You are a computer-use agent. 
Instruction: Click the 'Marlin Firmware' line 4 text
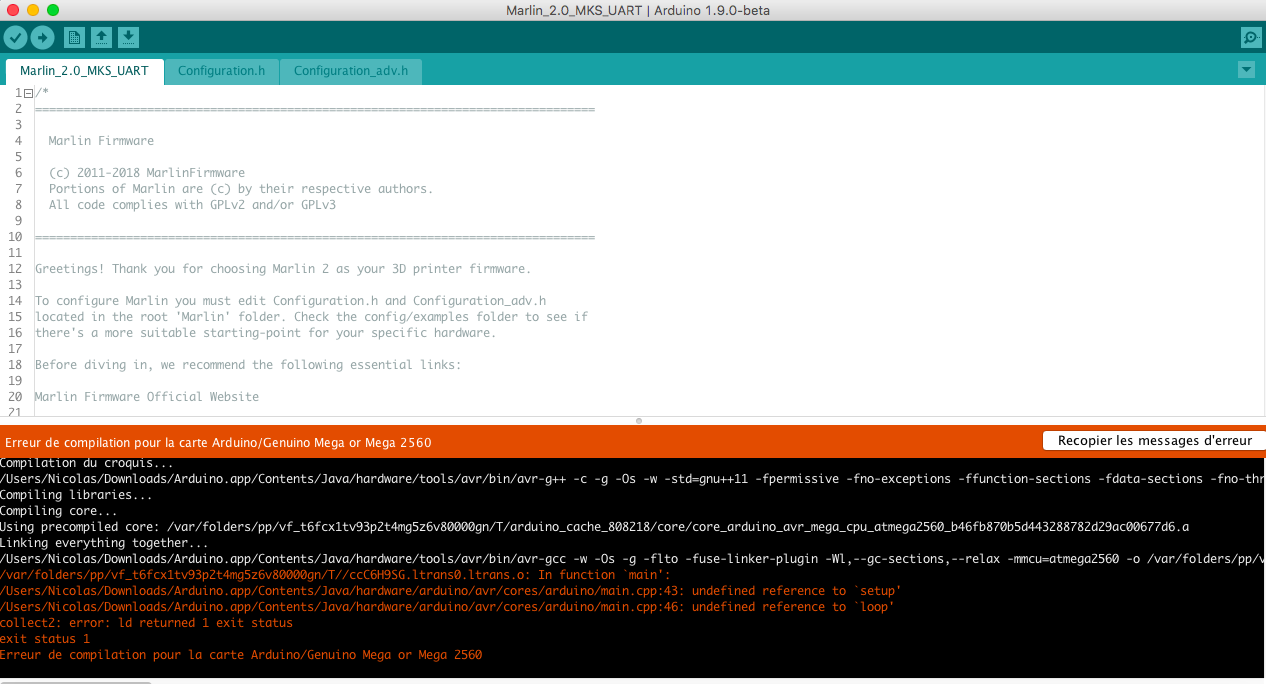101,141
